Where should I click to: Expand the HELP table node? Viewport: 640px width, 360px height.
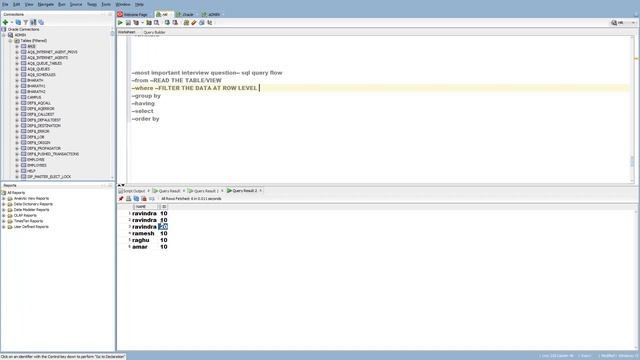[x=17, y=171]
